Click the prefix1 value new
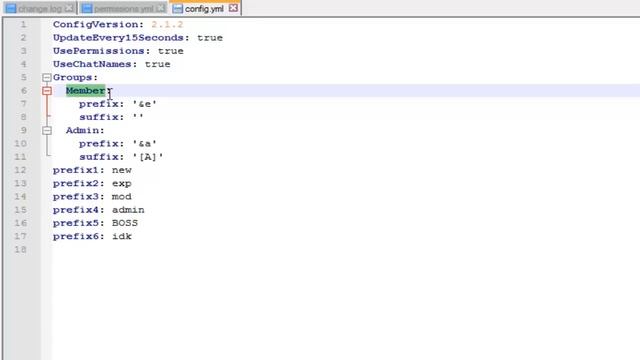Screen dimensions: 640x360 [x=122, y=170]
